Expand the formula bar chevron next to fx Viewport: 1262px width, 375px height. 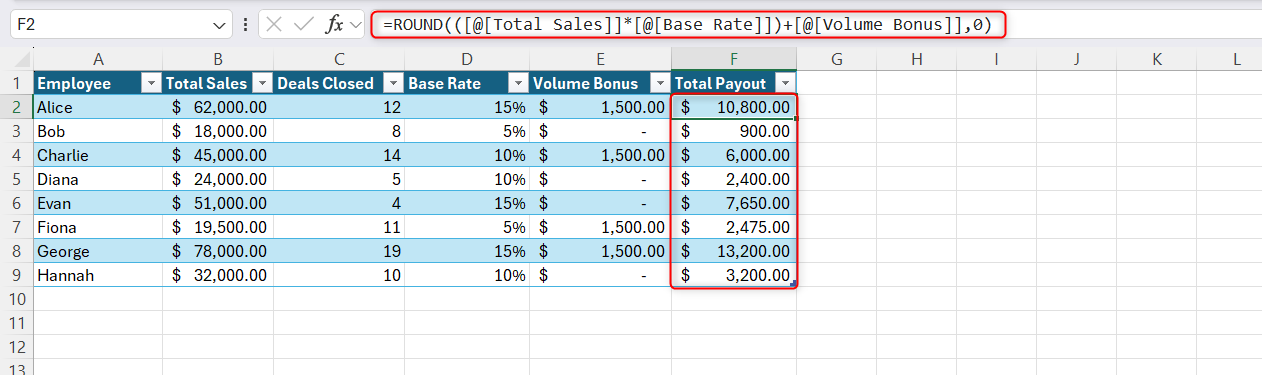pos(356,25)
